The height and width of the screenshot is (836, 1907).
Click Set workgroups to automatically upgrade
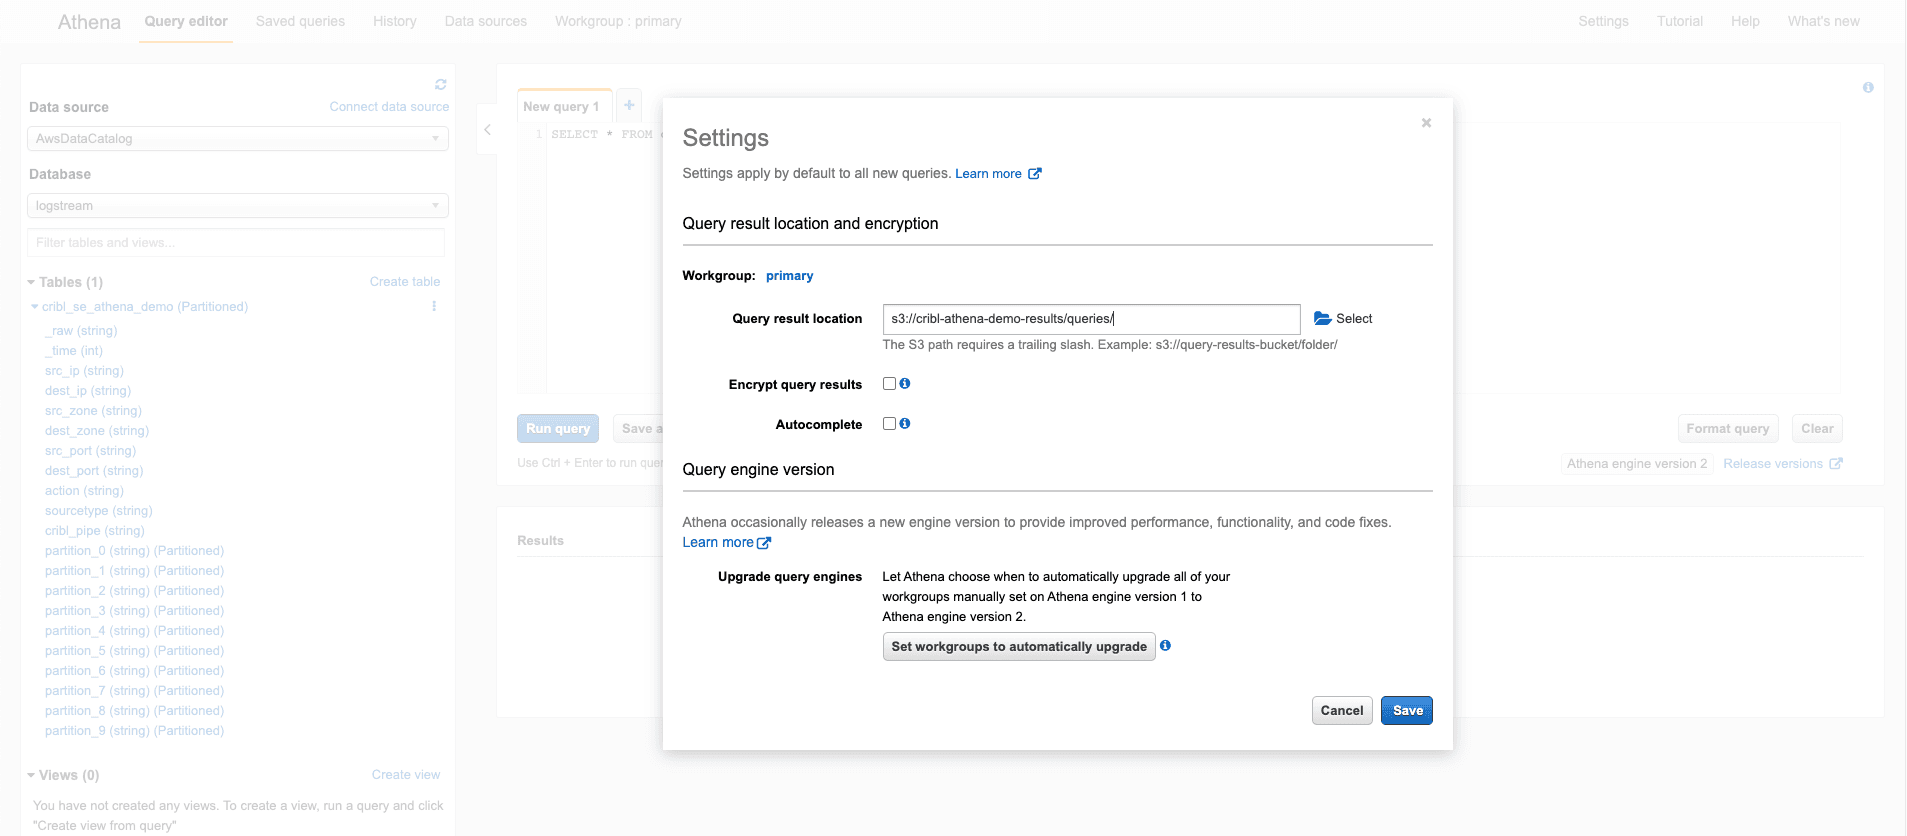(x=1018, y=647)
